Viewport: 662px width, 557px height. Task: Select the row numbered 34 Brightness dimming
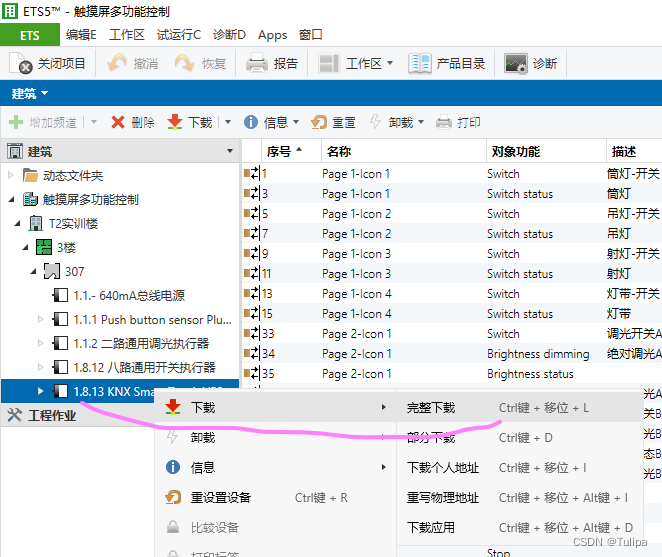(x=452, y=353)
